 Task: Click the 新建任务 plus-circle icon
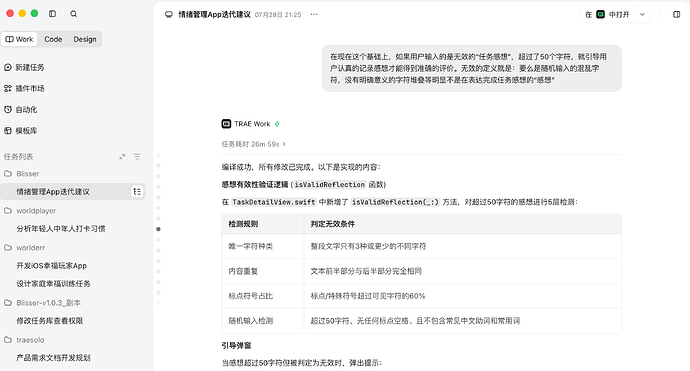coord(7,67)
